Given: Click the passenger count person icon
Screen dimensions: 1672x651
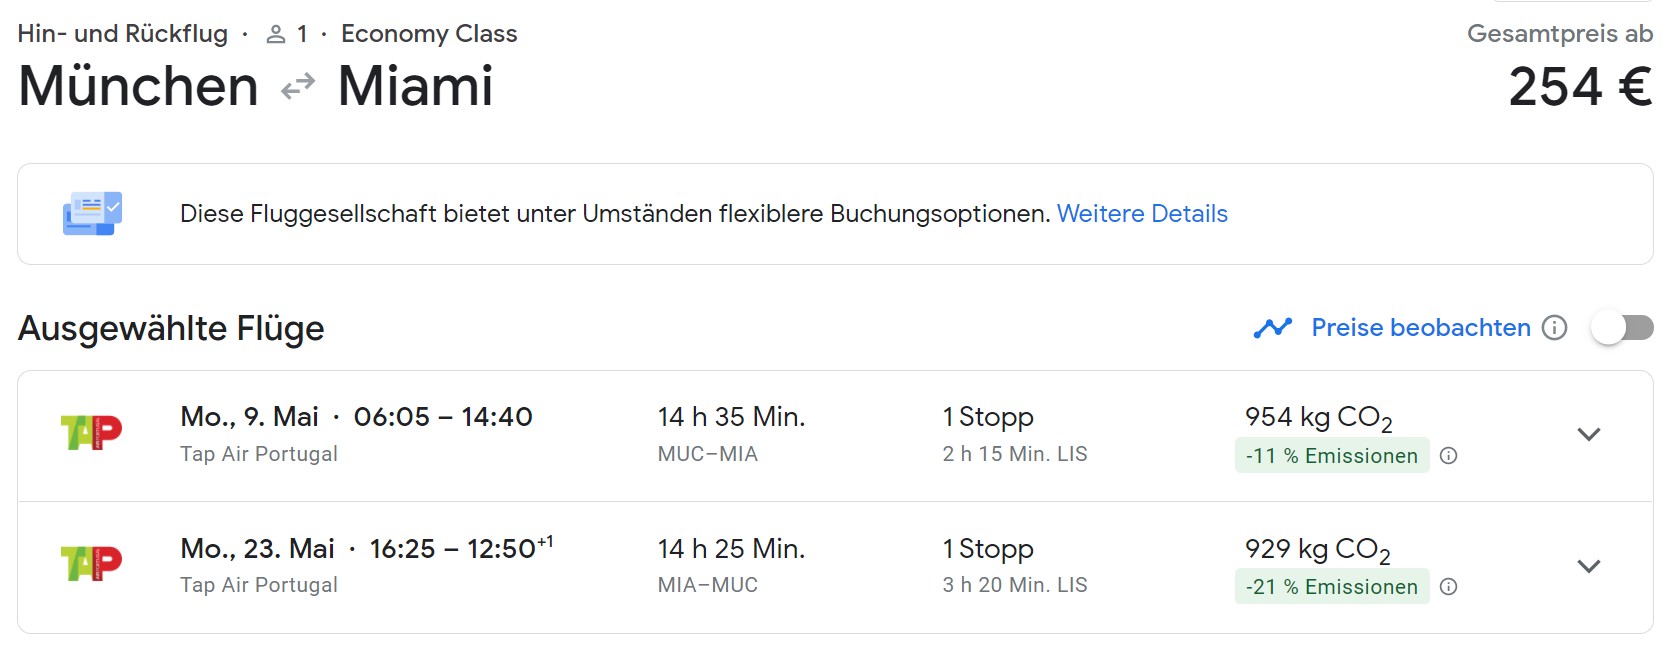Looking at the screenshot, I should [276, 35].
